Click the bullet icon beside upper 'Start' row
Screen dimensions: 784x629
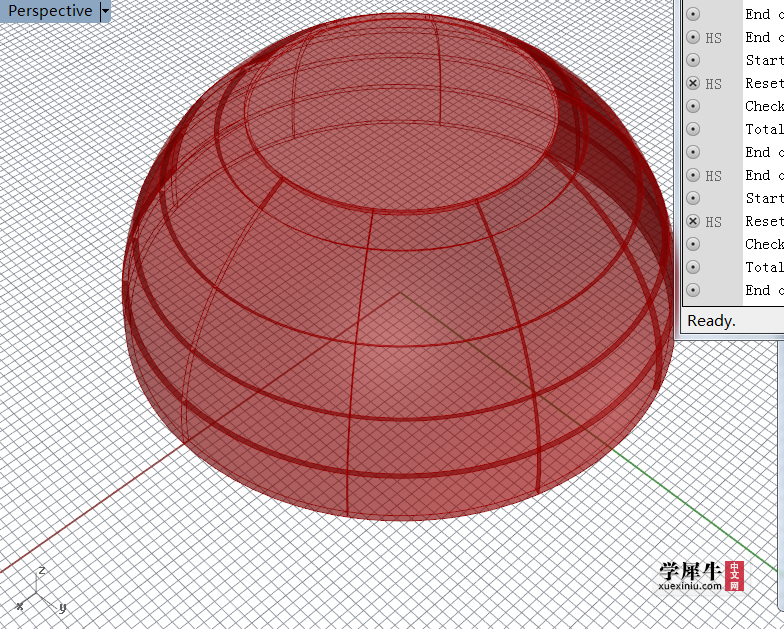coord(692,60)
